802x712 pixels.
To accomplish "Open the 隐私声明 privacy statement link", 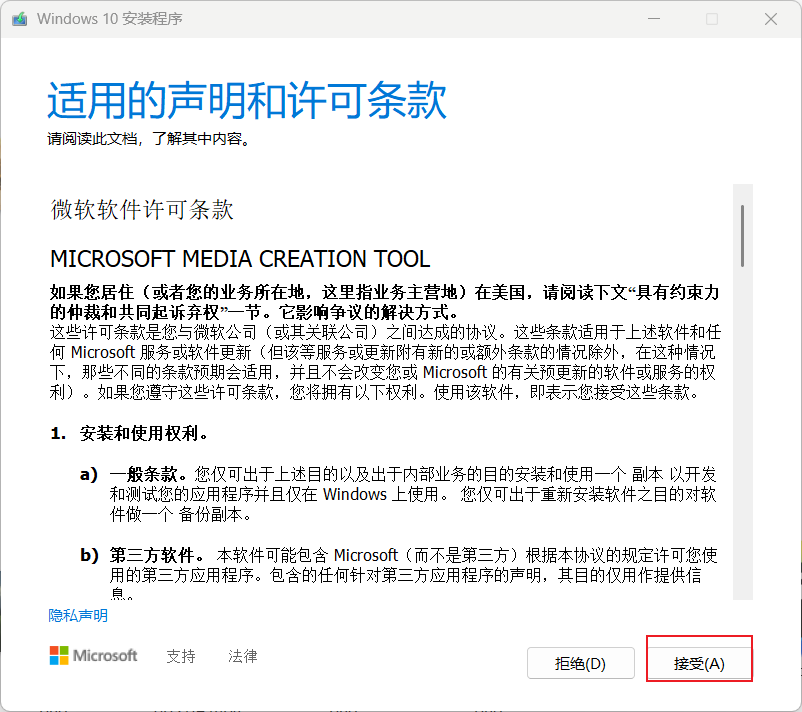I will [x=78, y=615].
